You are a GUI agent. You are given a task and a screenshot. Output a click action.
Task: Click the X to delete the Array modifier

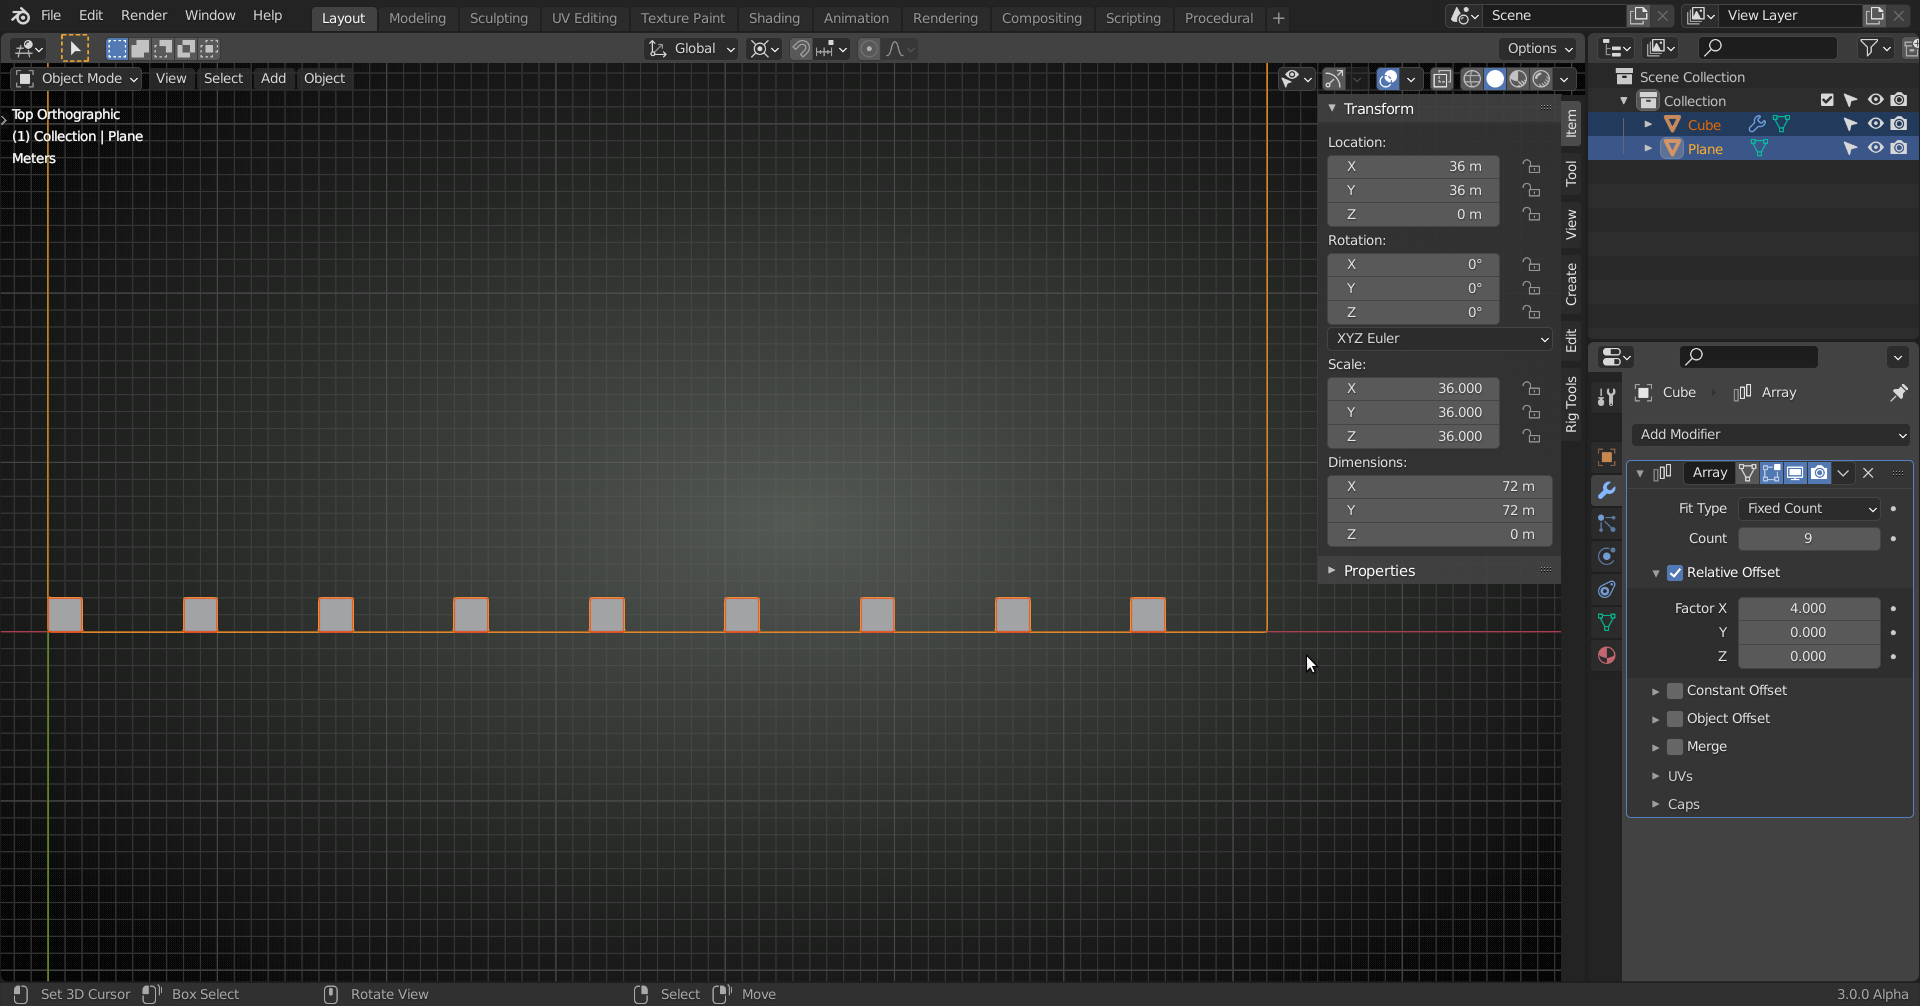(x=1868, y=473)
